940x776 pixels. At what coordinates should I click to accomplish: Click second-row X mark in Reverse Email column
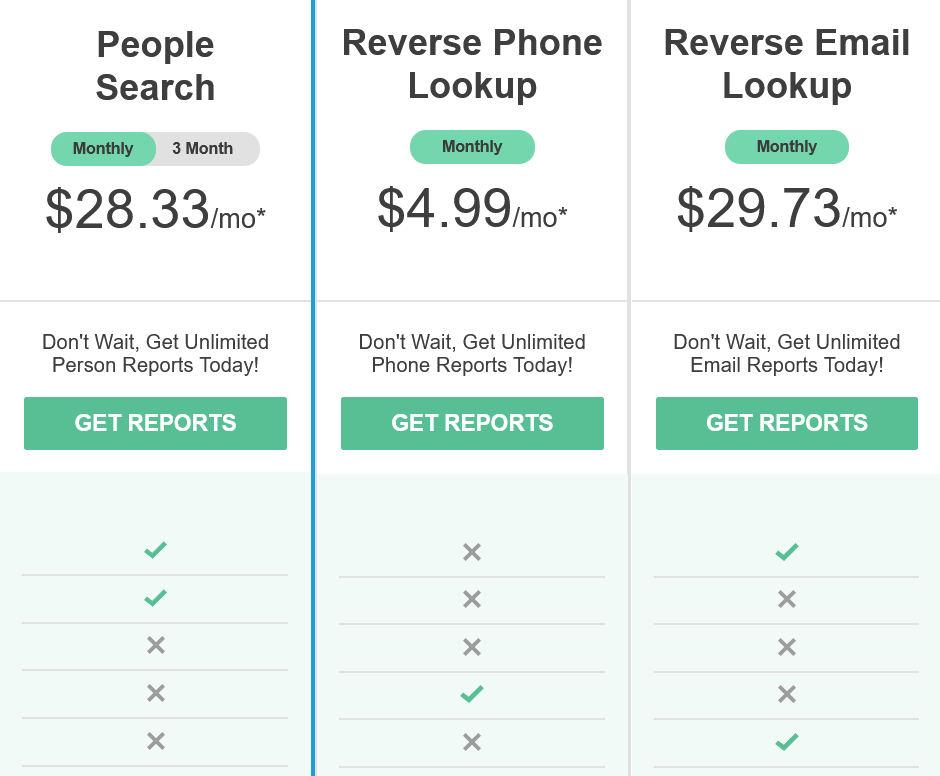(x=787, y=600)
